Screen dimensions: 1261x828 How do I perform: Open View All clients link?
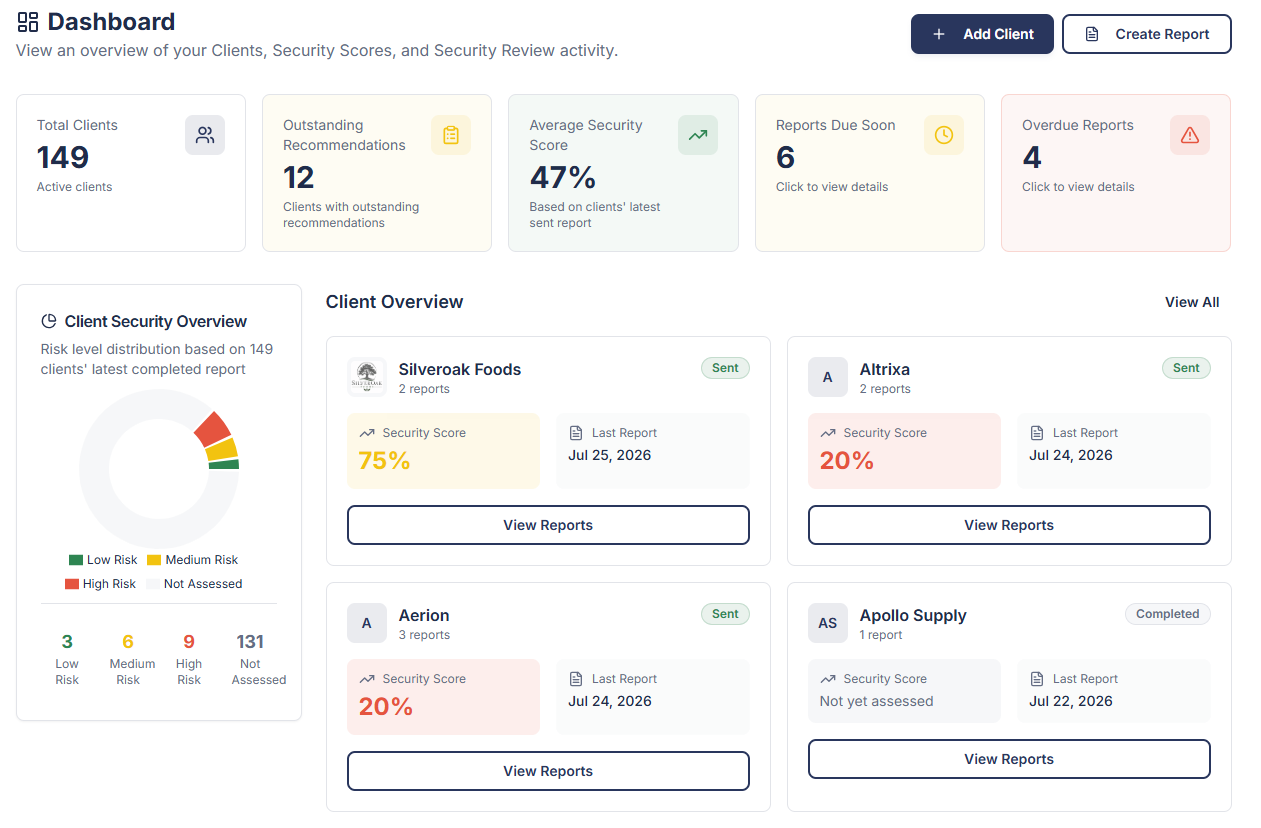tap(1192, 302)
